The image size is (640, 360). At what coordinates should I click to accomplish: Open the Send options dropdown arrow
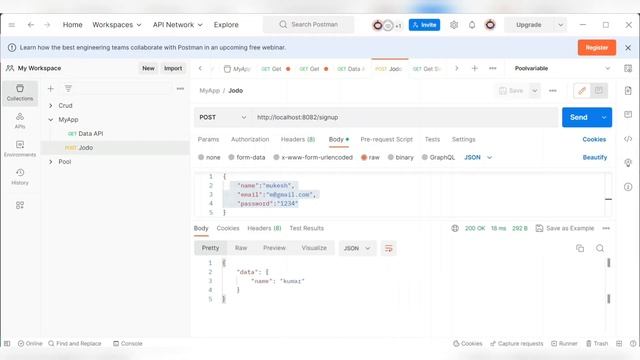click(604, 118)
